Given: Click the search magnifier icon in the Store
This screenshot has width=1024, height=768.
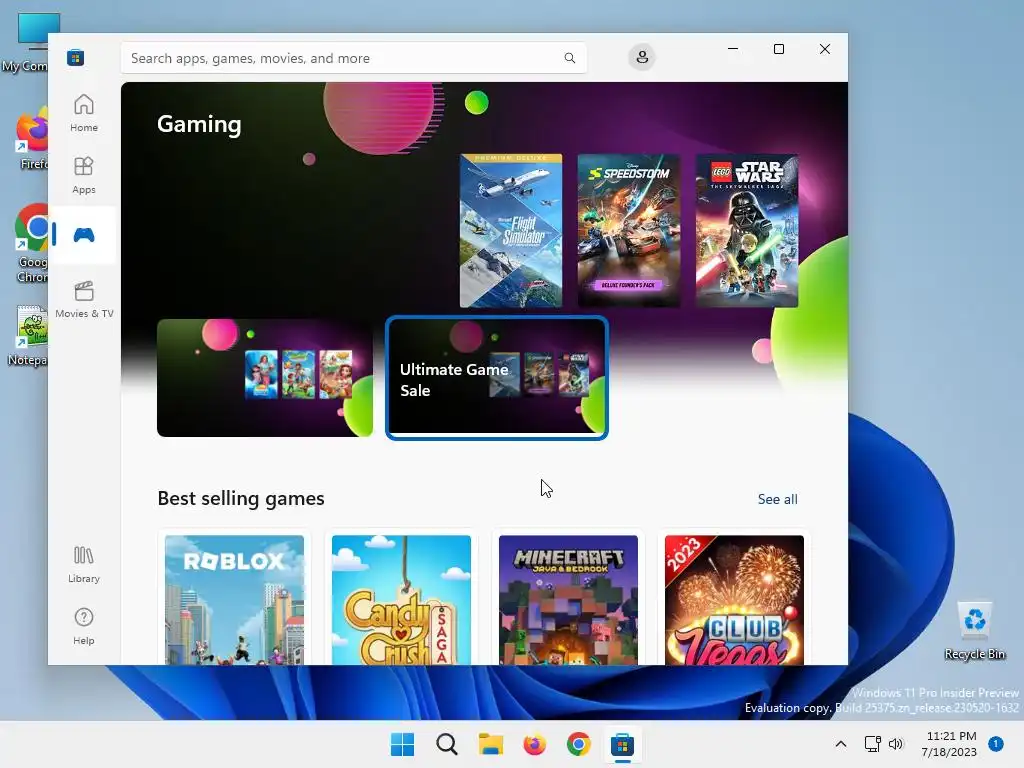Looking at the screenshot, I should (x=569, y=58).
